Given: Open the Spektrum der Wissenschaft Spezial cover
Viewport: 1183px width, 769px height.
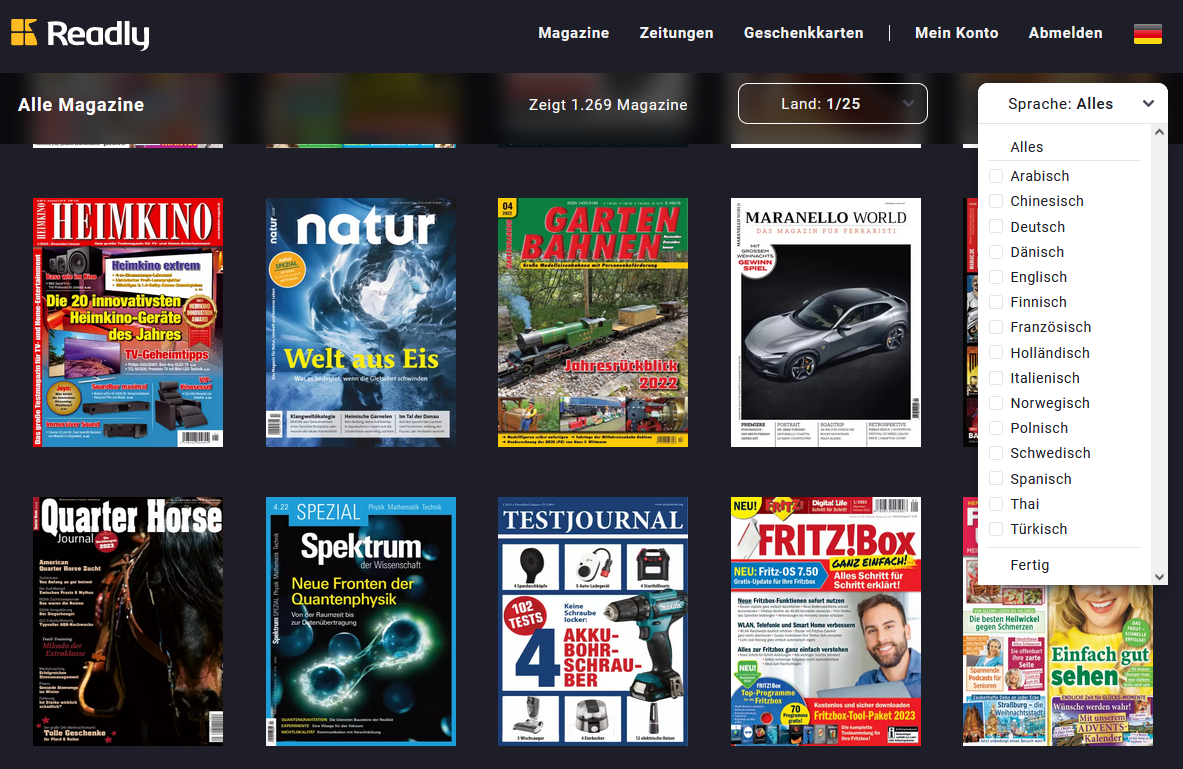Looking at the screenshot, I should coord(361,621).
